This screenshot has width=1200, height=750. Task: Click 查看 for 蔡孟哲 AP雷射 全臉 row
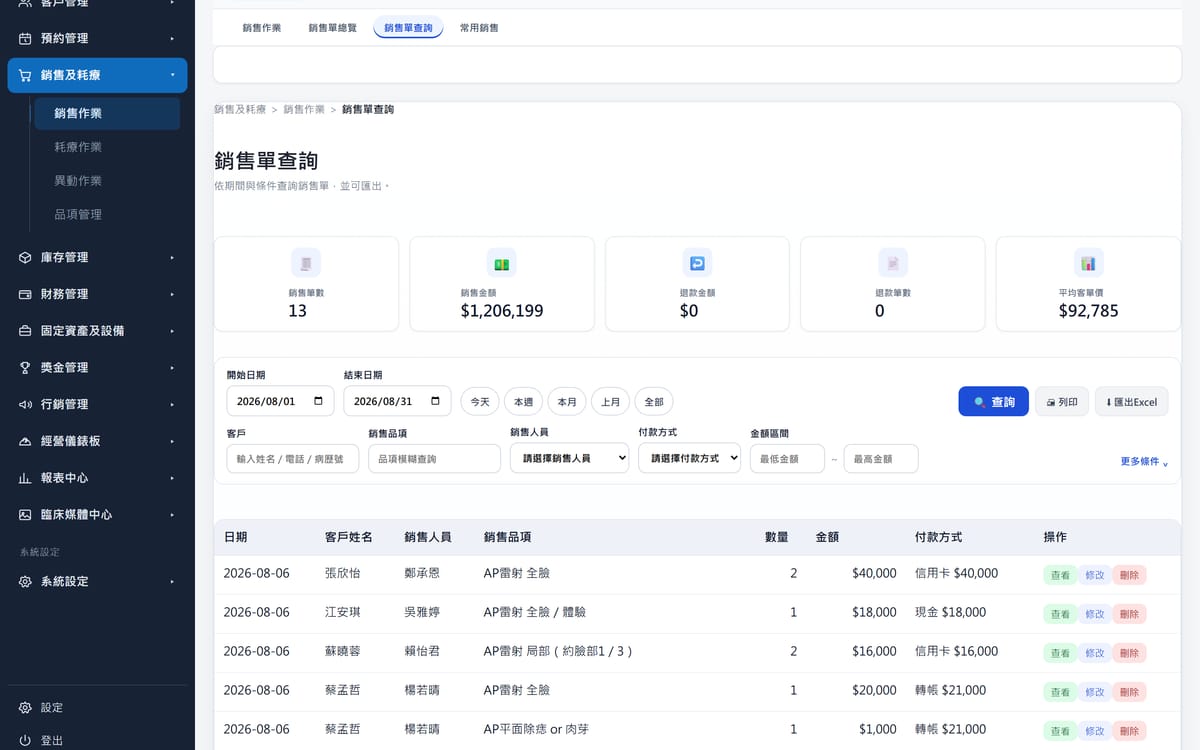click(x=1060, y=692)
